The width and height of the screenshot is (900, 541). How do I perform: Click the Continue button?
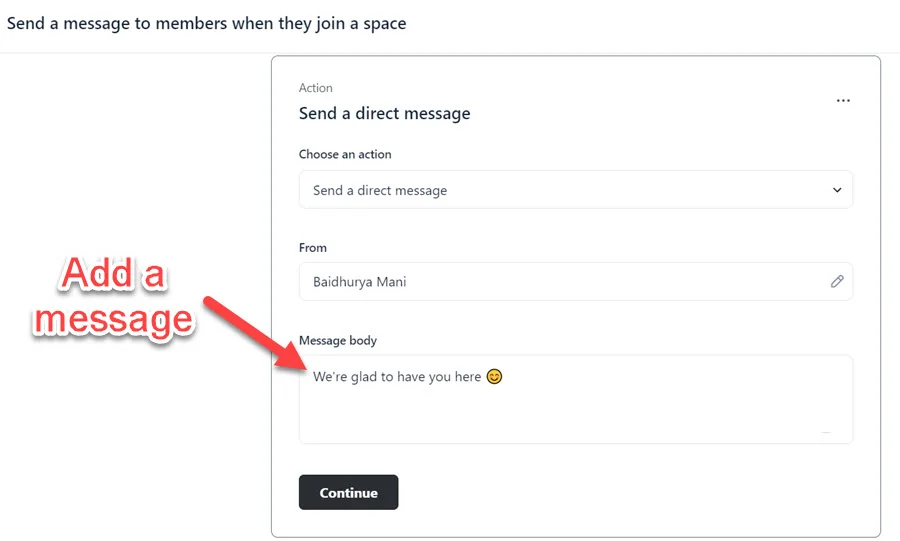pyautogui.click(x=348, y=492)
